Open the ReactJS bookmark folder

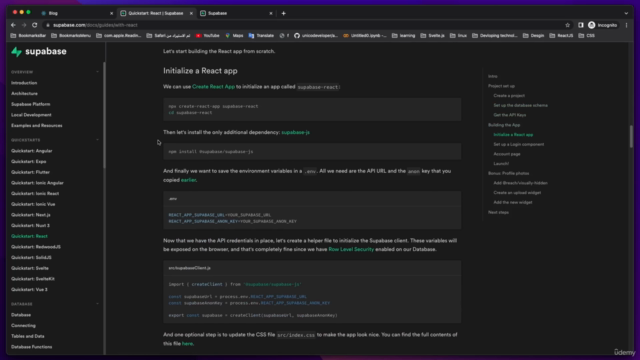click(x=561, y=36)
